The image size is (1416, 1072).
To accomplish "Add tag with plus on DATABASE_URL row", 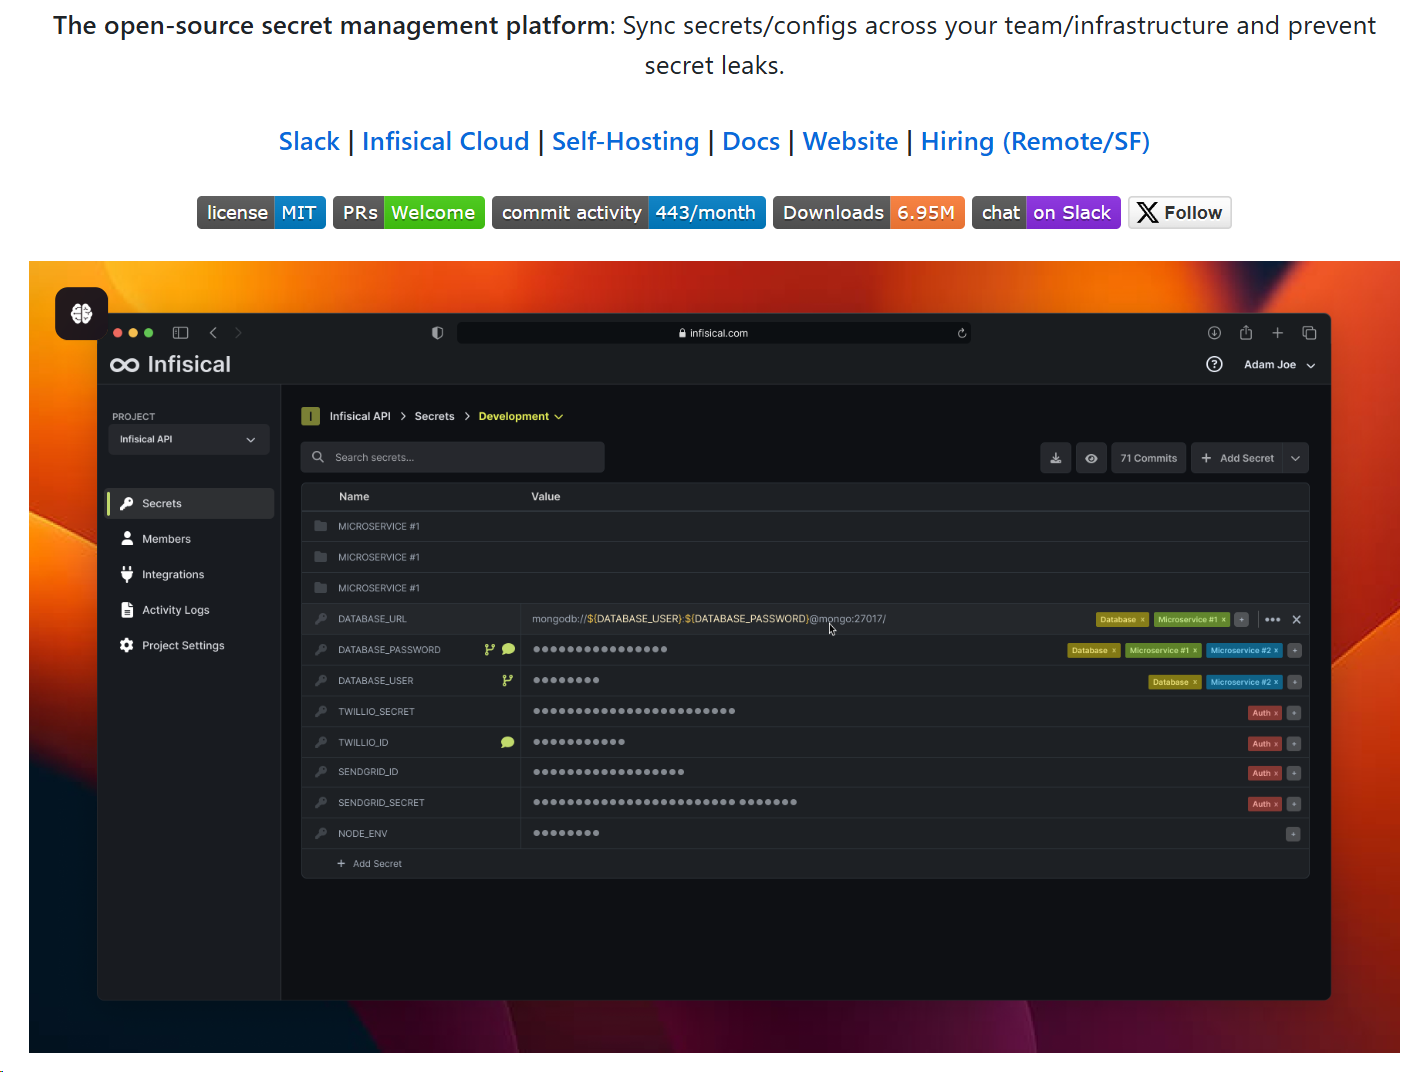I will point(1241,620).
